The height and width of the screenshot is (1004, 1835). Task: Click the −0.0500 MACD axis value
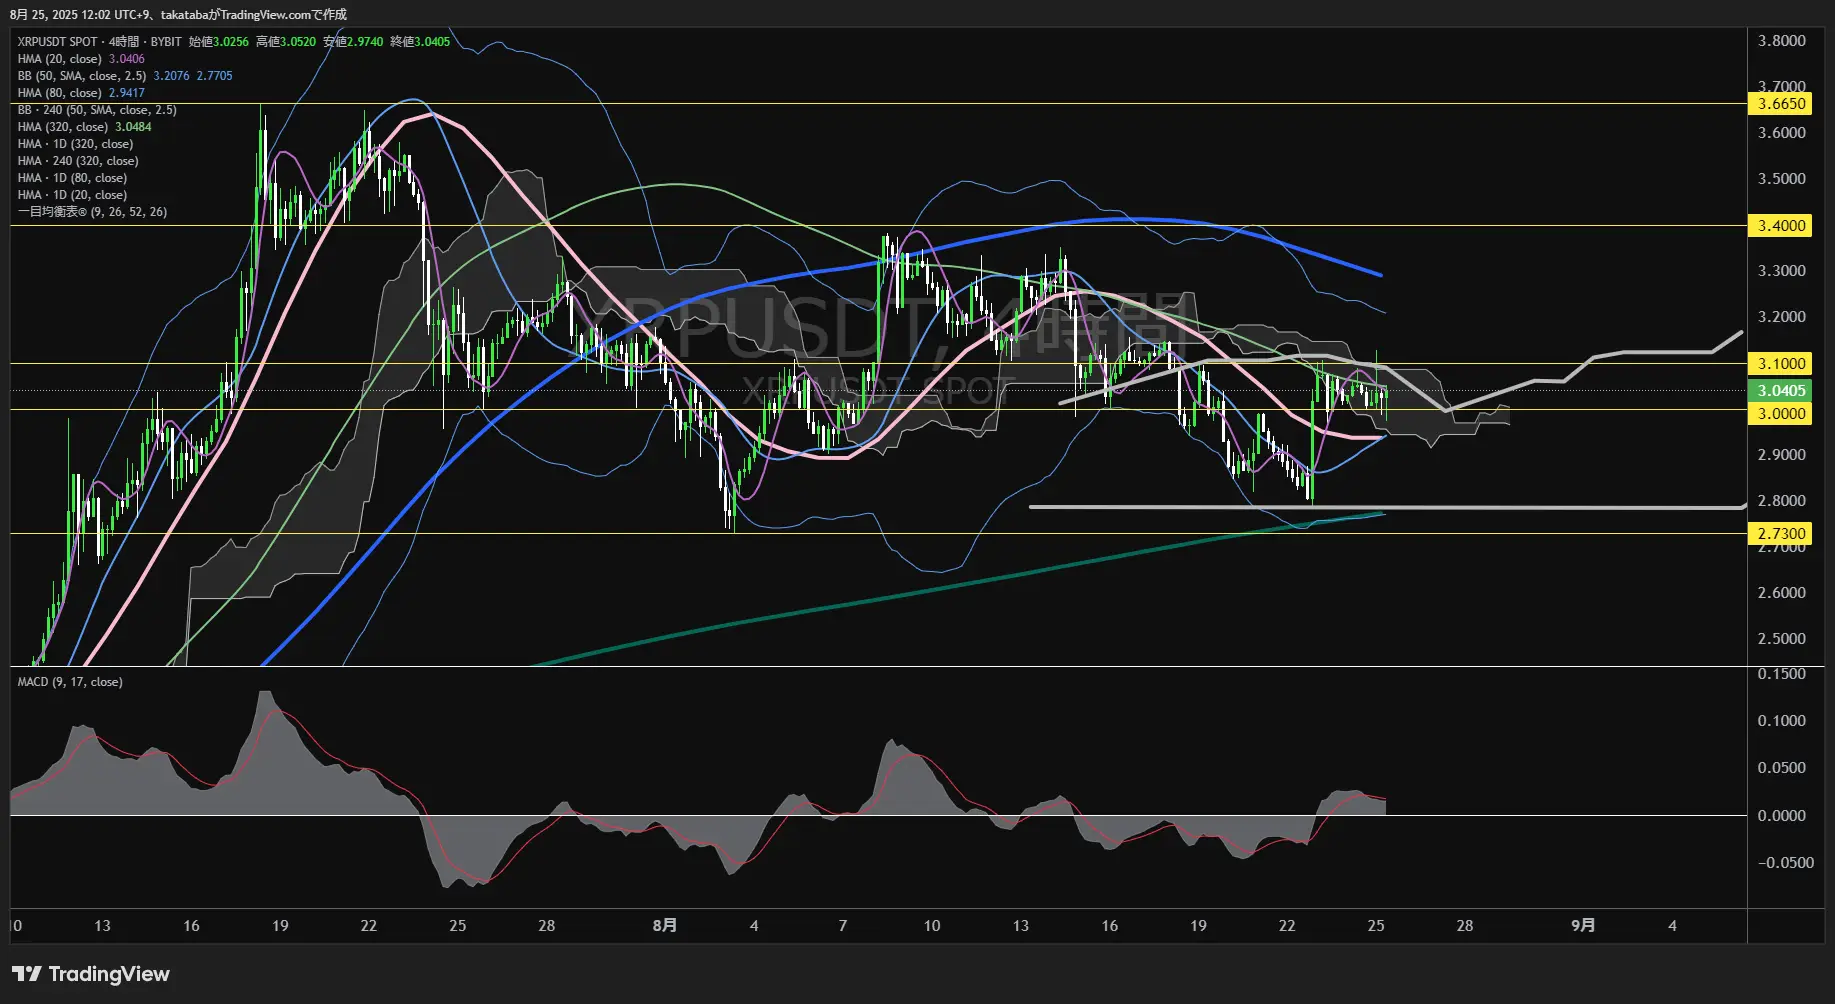pyautogui.click(x=1785, y=863)
